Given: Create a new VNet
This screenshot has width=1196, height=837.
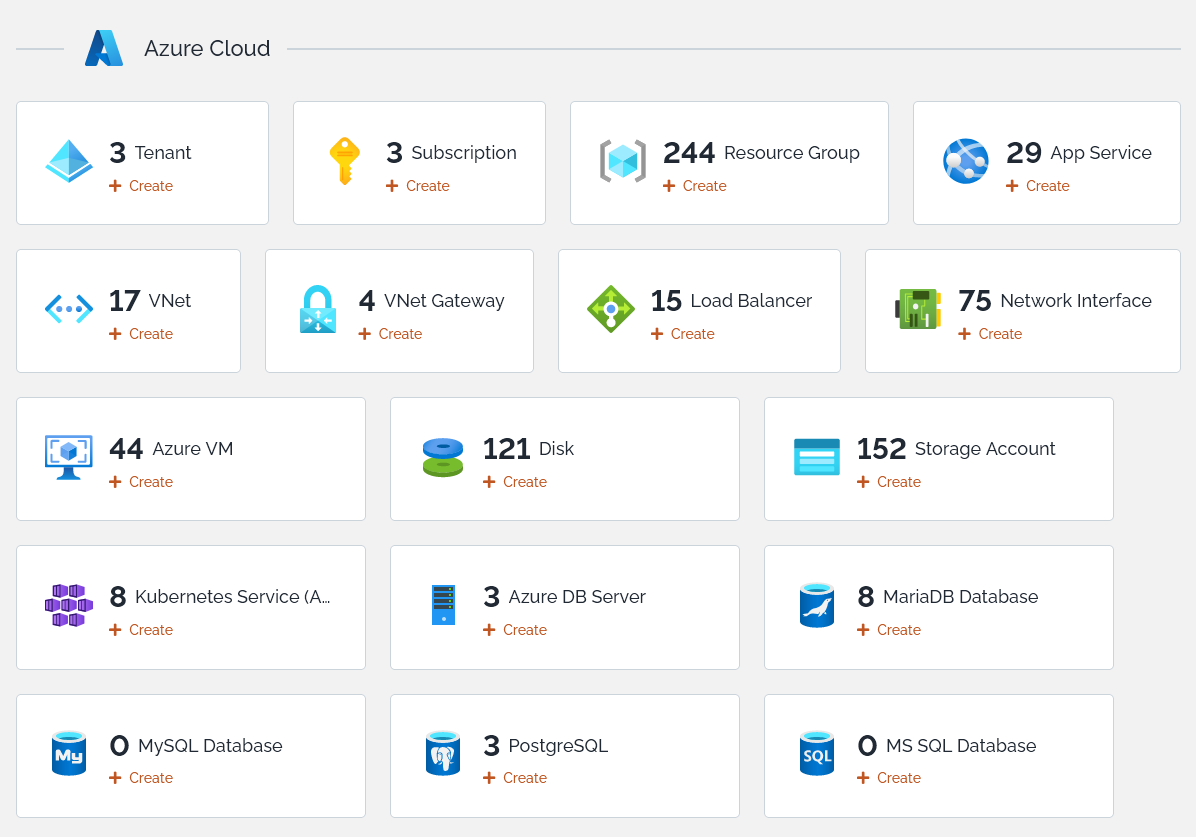Looking at the screenshot, I should coord(141,333).
